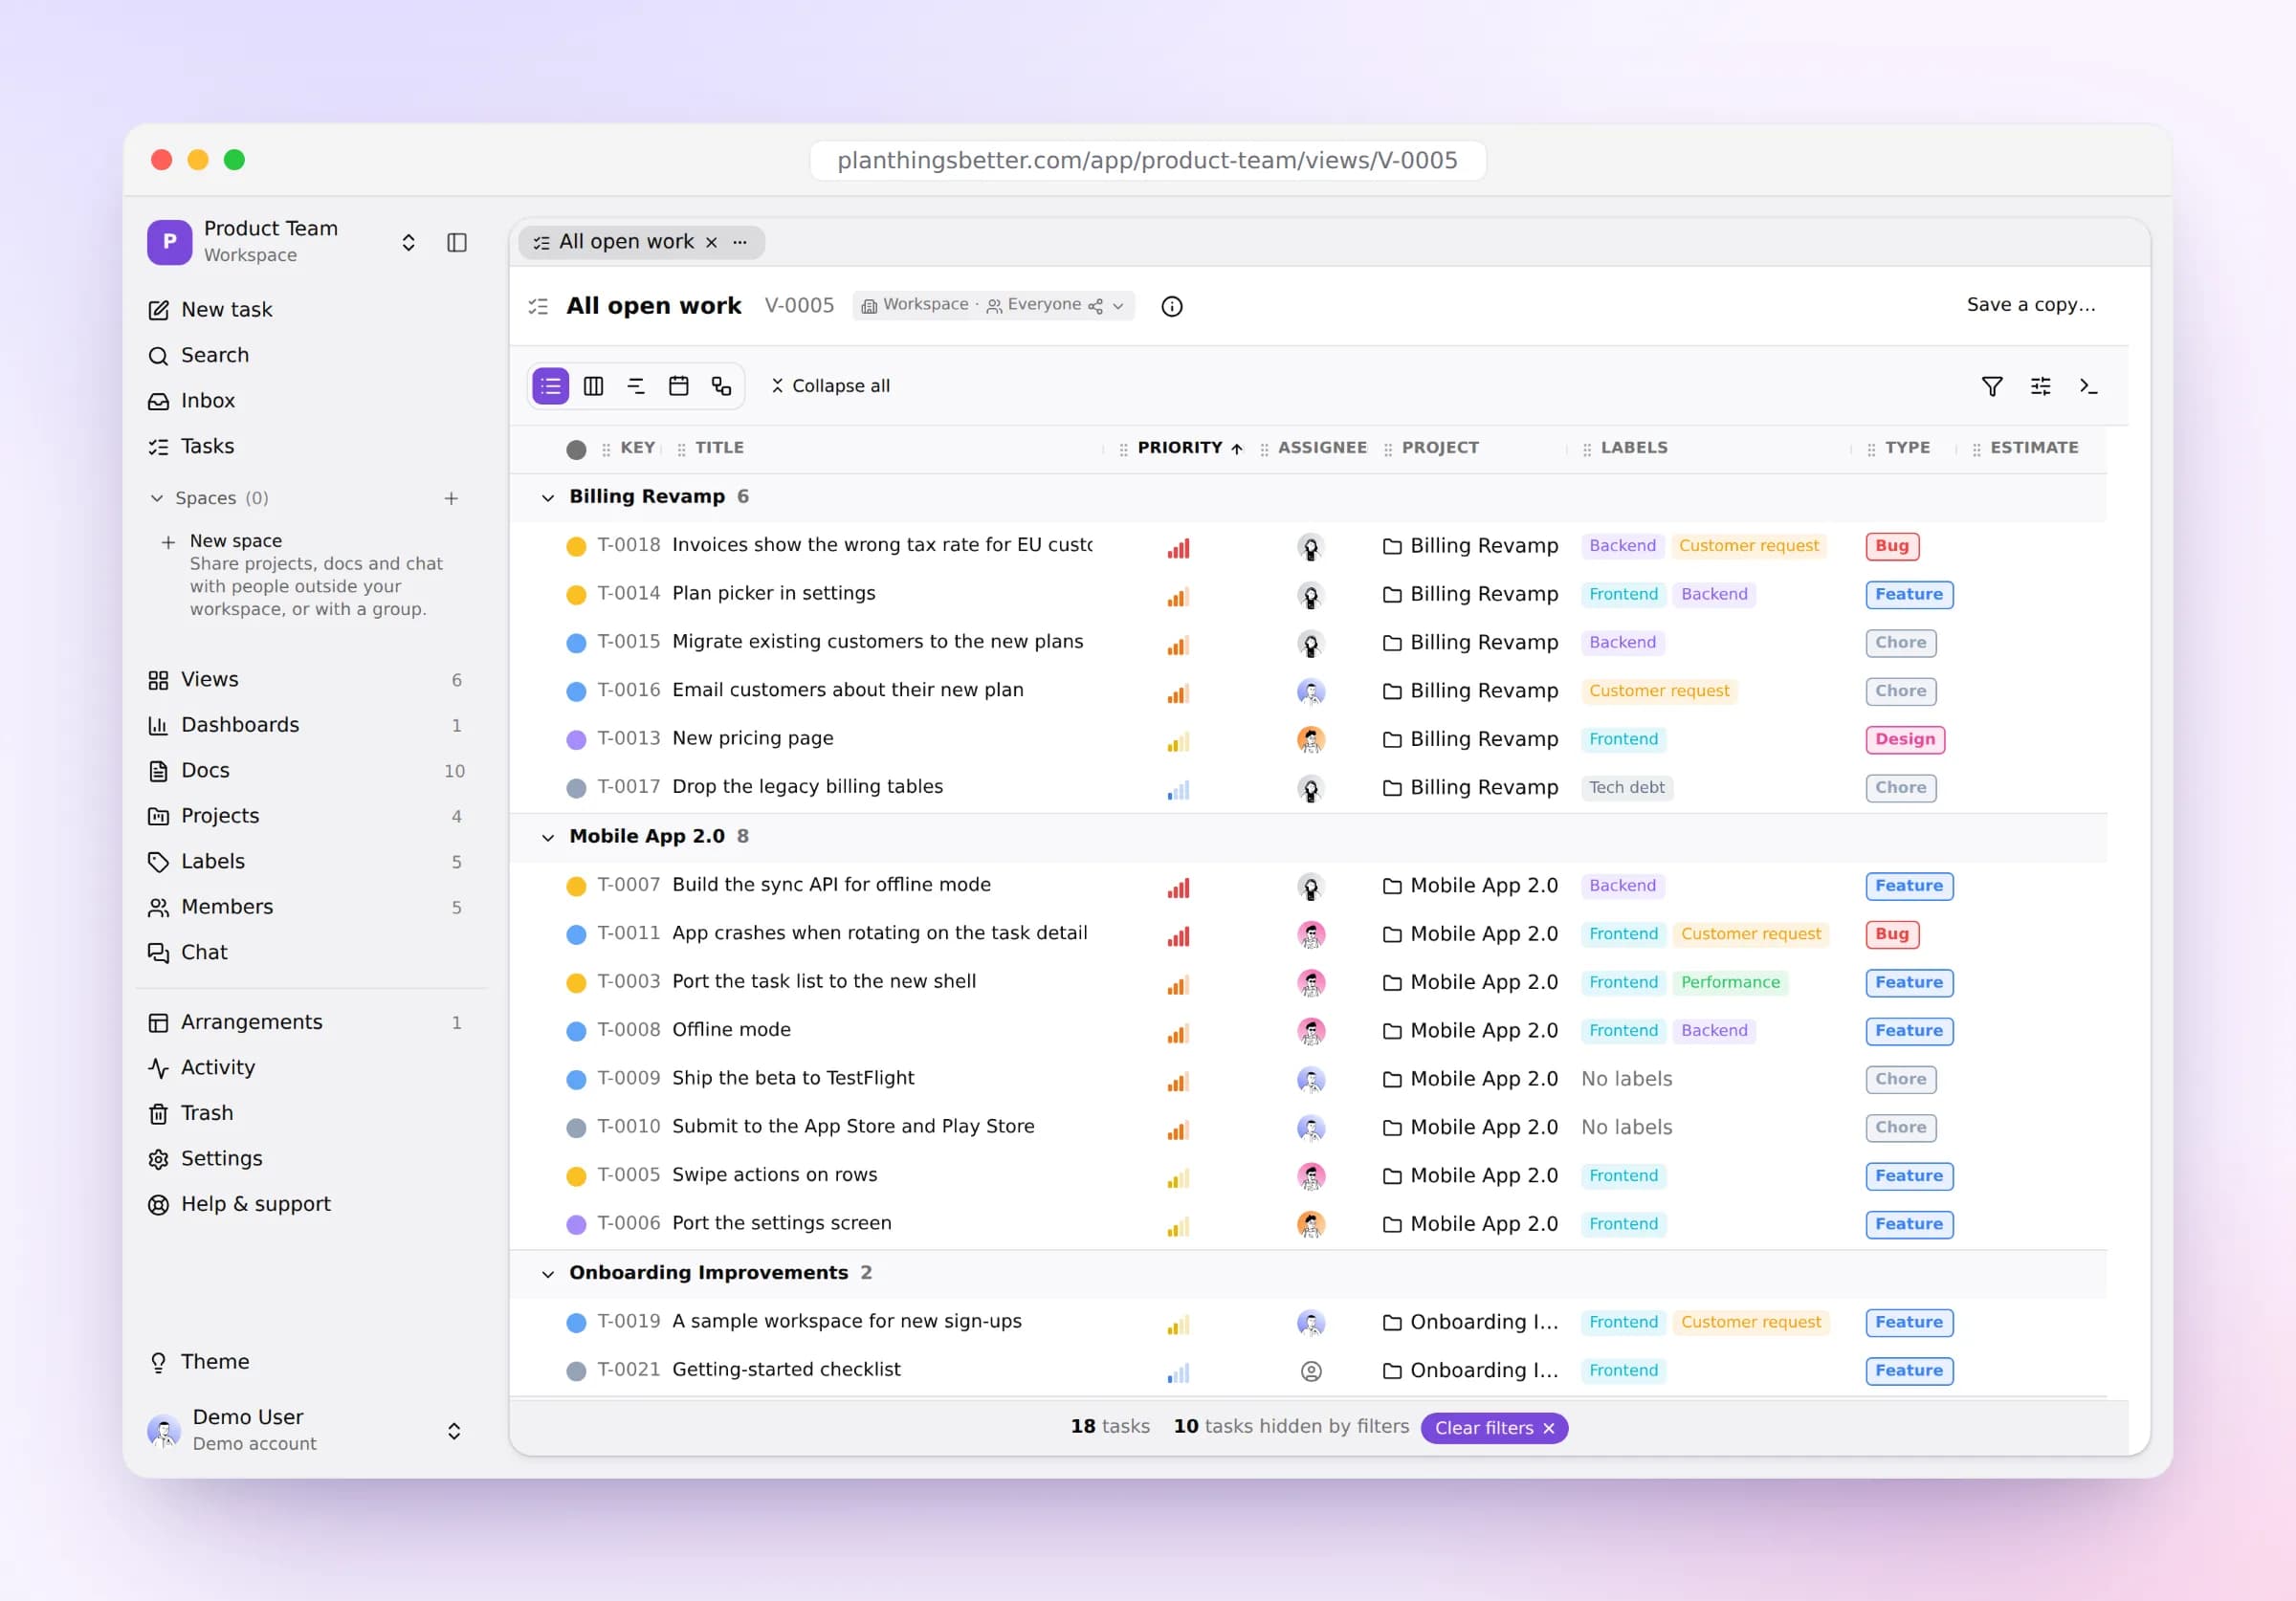Click Tech debt label on T-0017
Screen dimensions: 2296x1601
(1626, 788)
